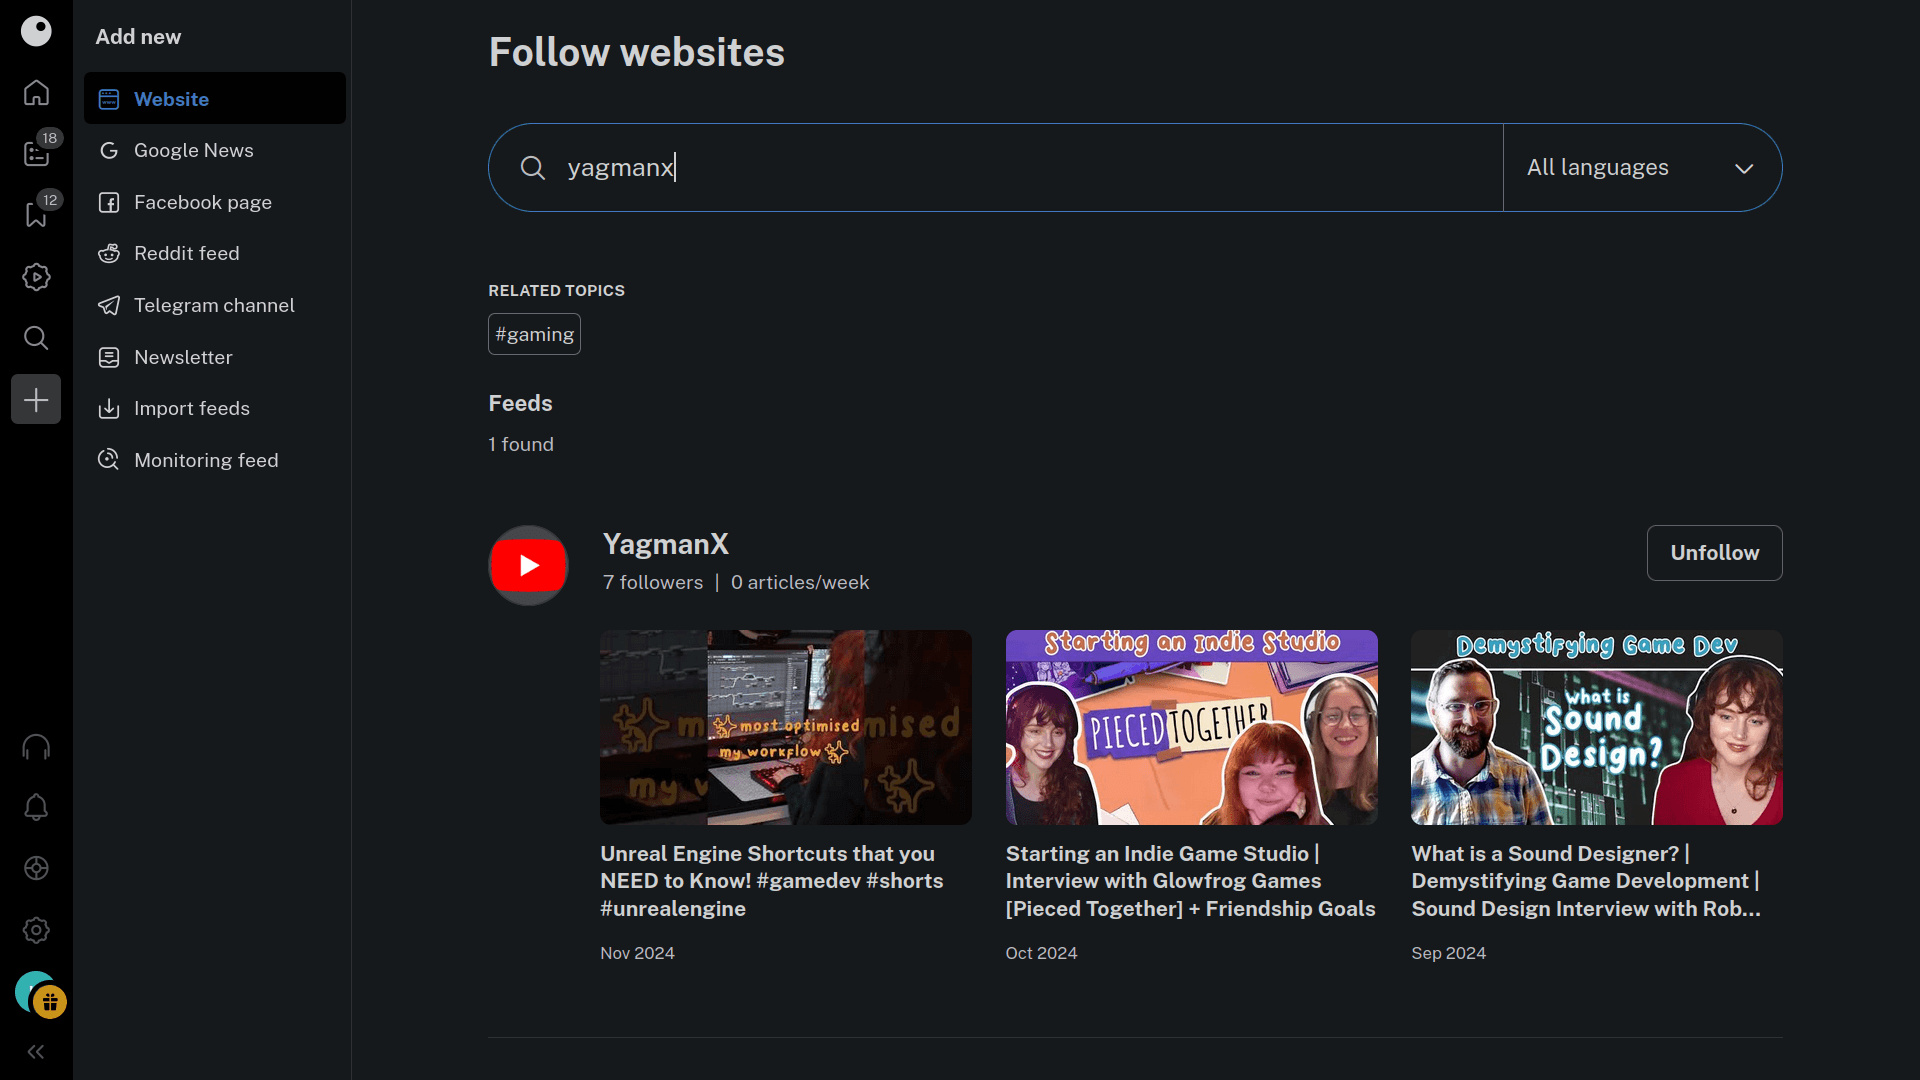Open the YagmanX feed title

click(665, 544)
